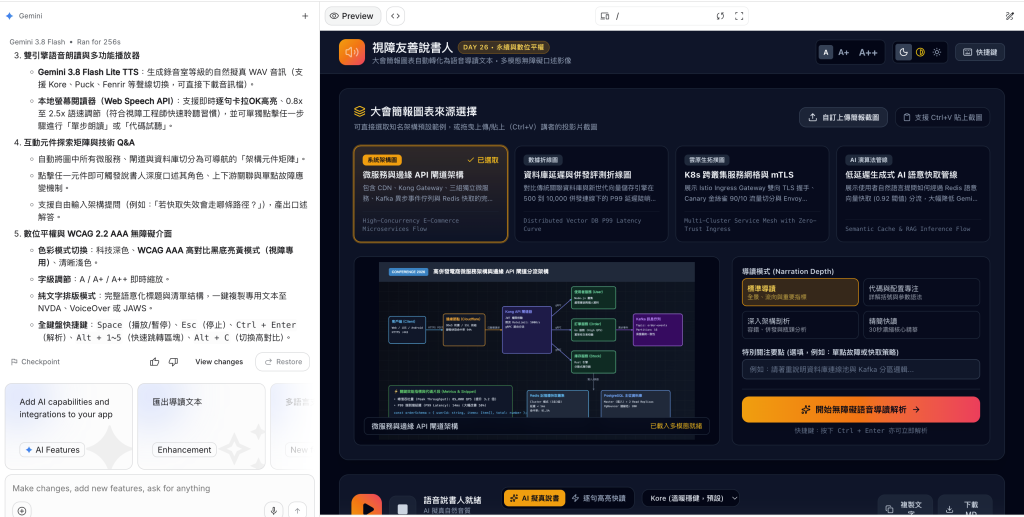
Task: Select high-contrast yellow mode icon
Action: pos(920,52)
